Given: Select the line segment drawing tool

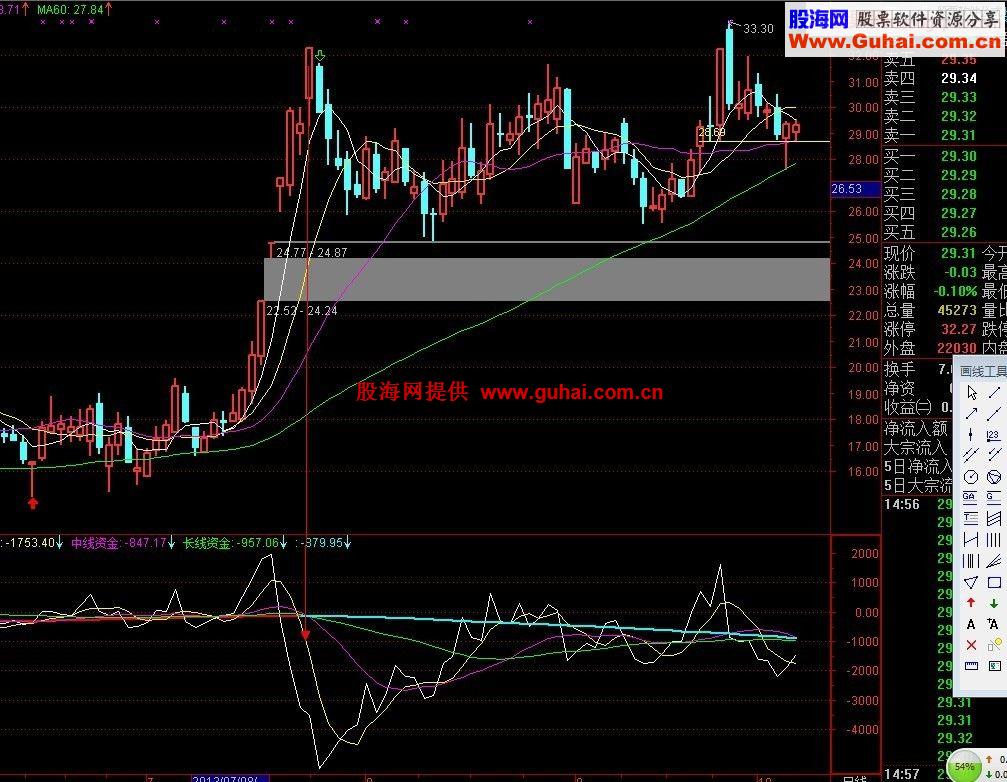Looking at the screenshot, I should tap(994, 392).
